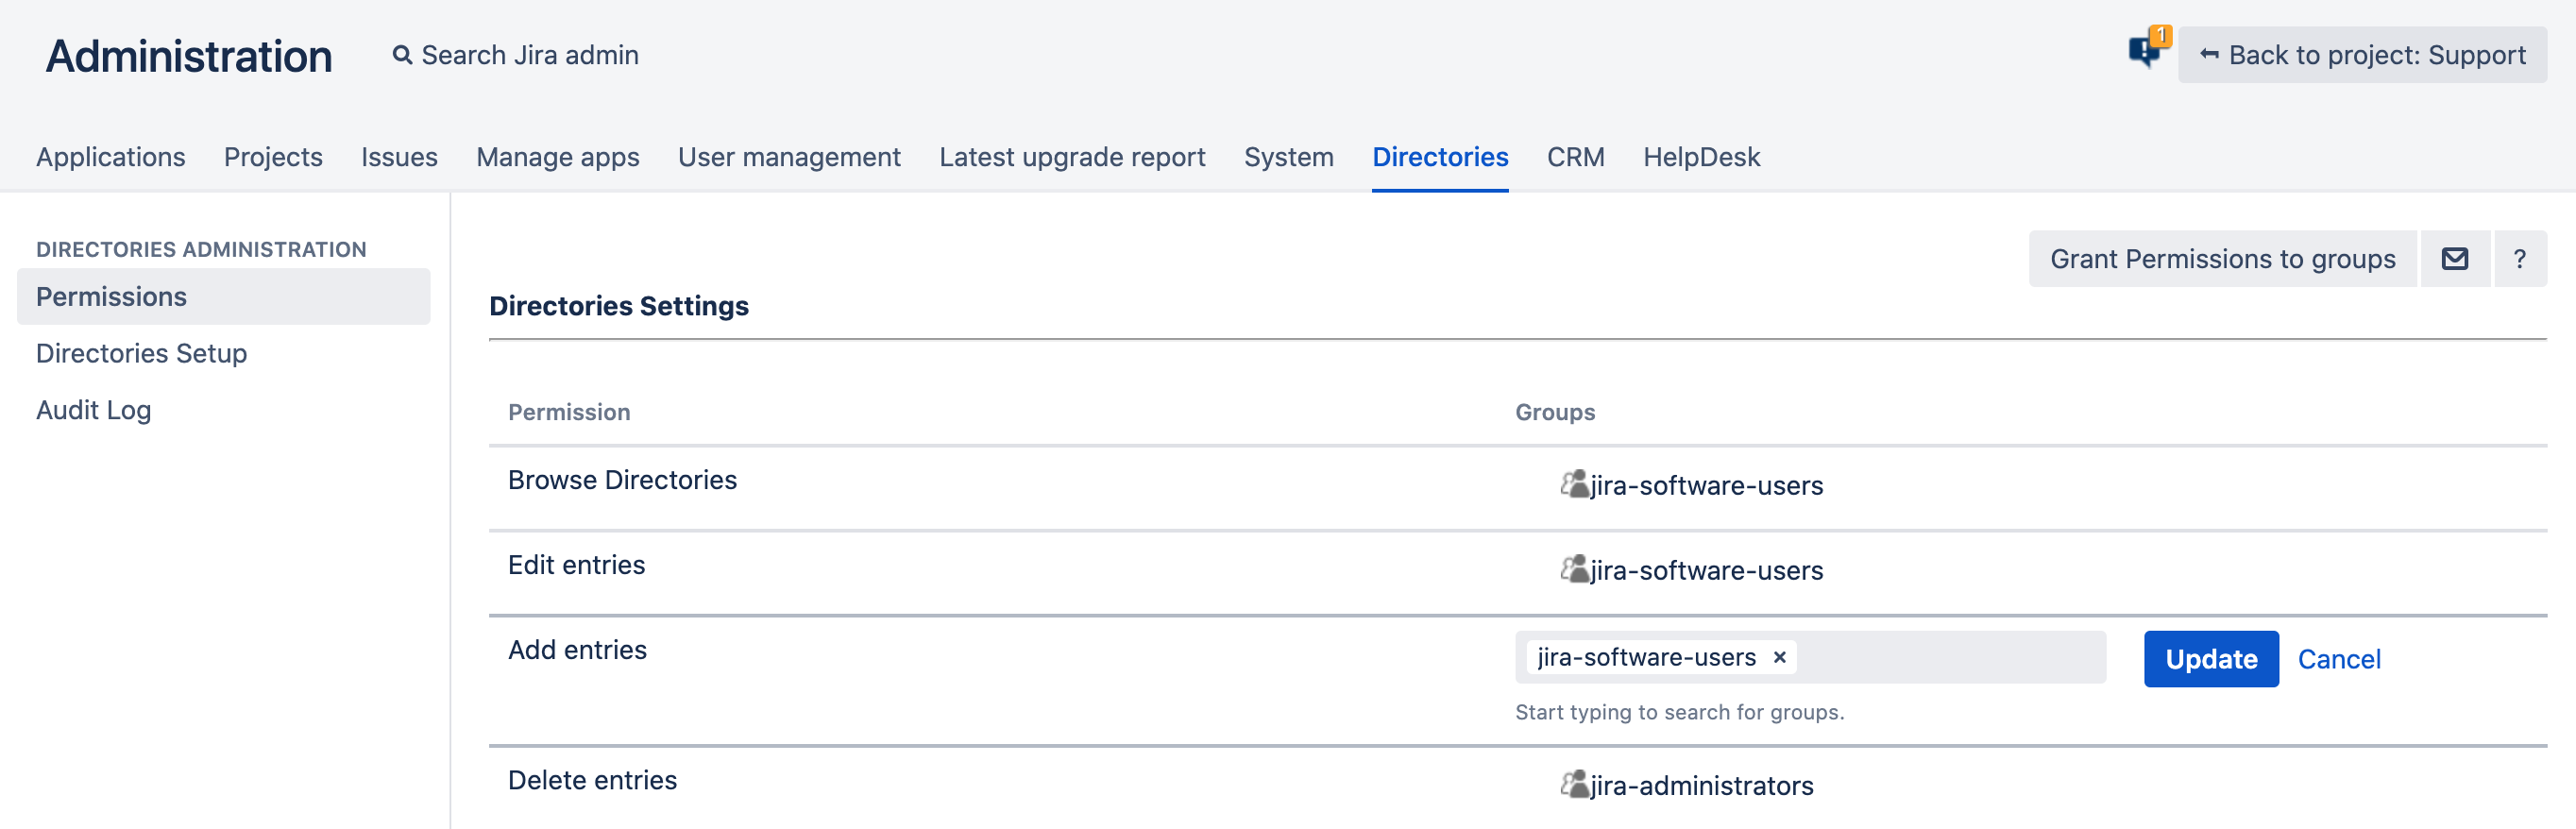Open Audit Log from sidebar
The height and width of the screenshot is (829, 2576).
[x=93, y=410]
